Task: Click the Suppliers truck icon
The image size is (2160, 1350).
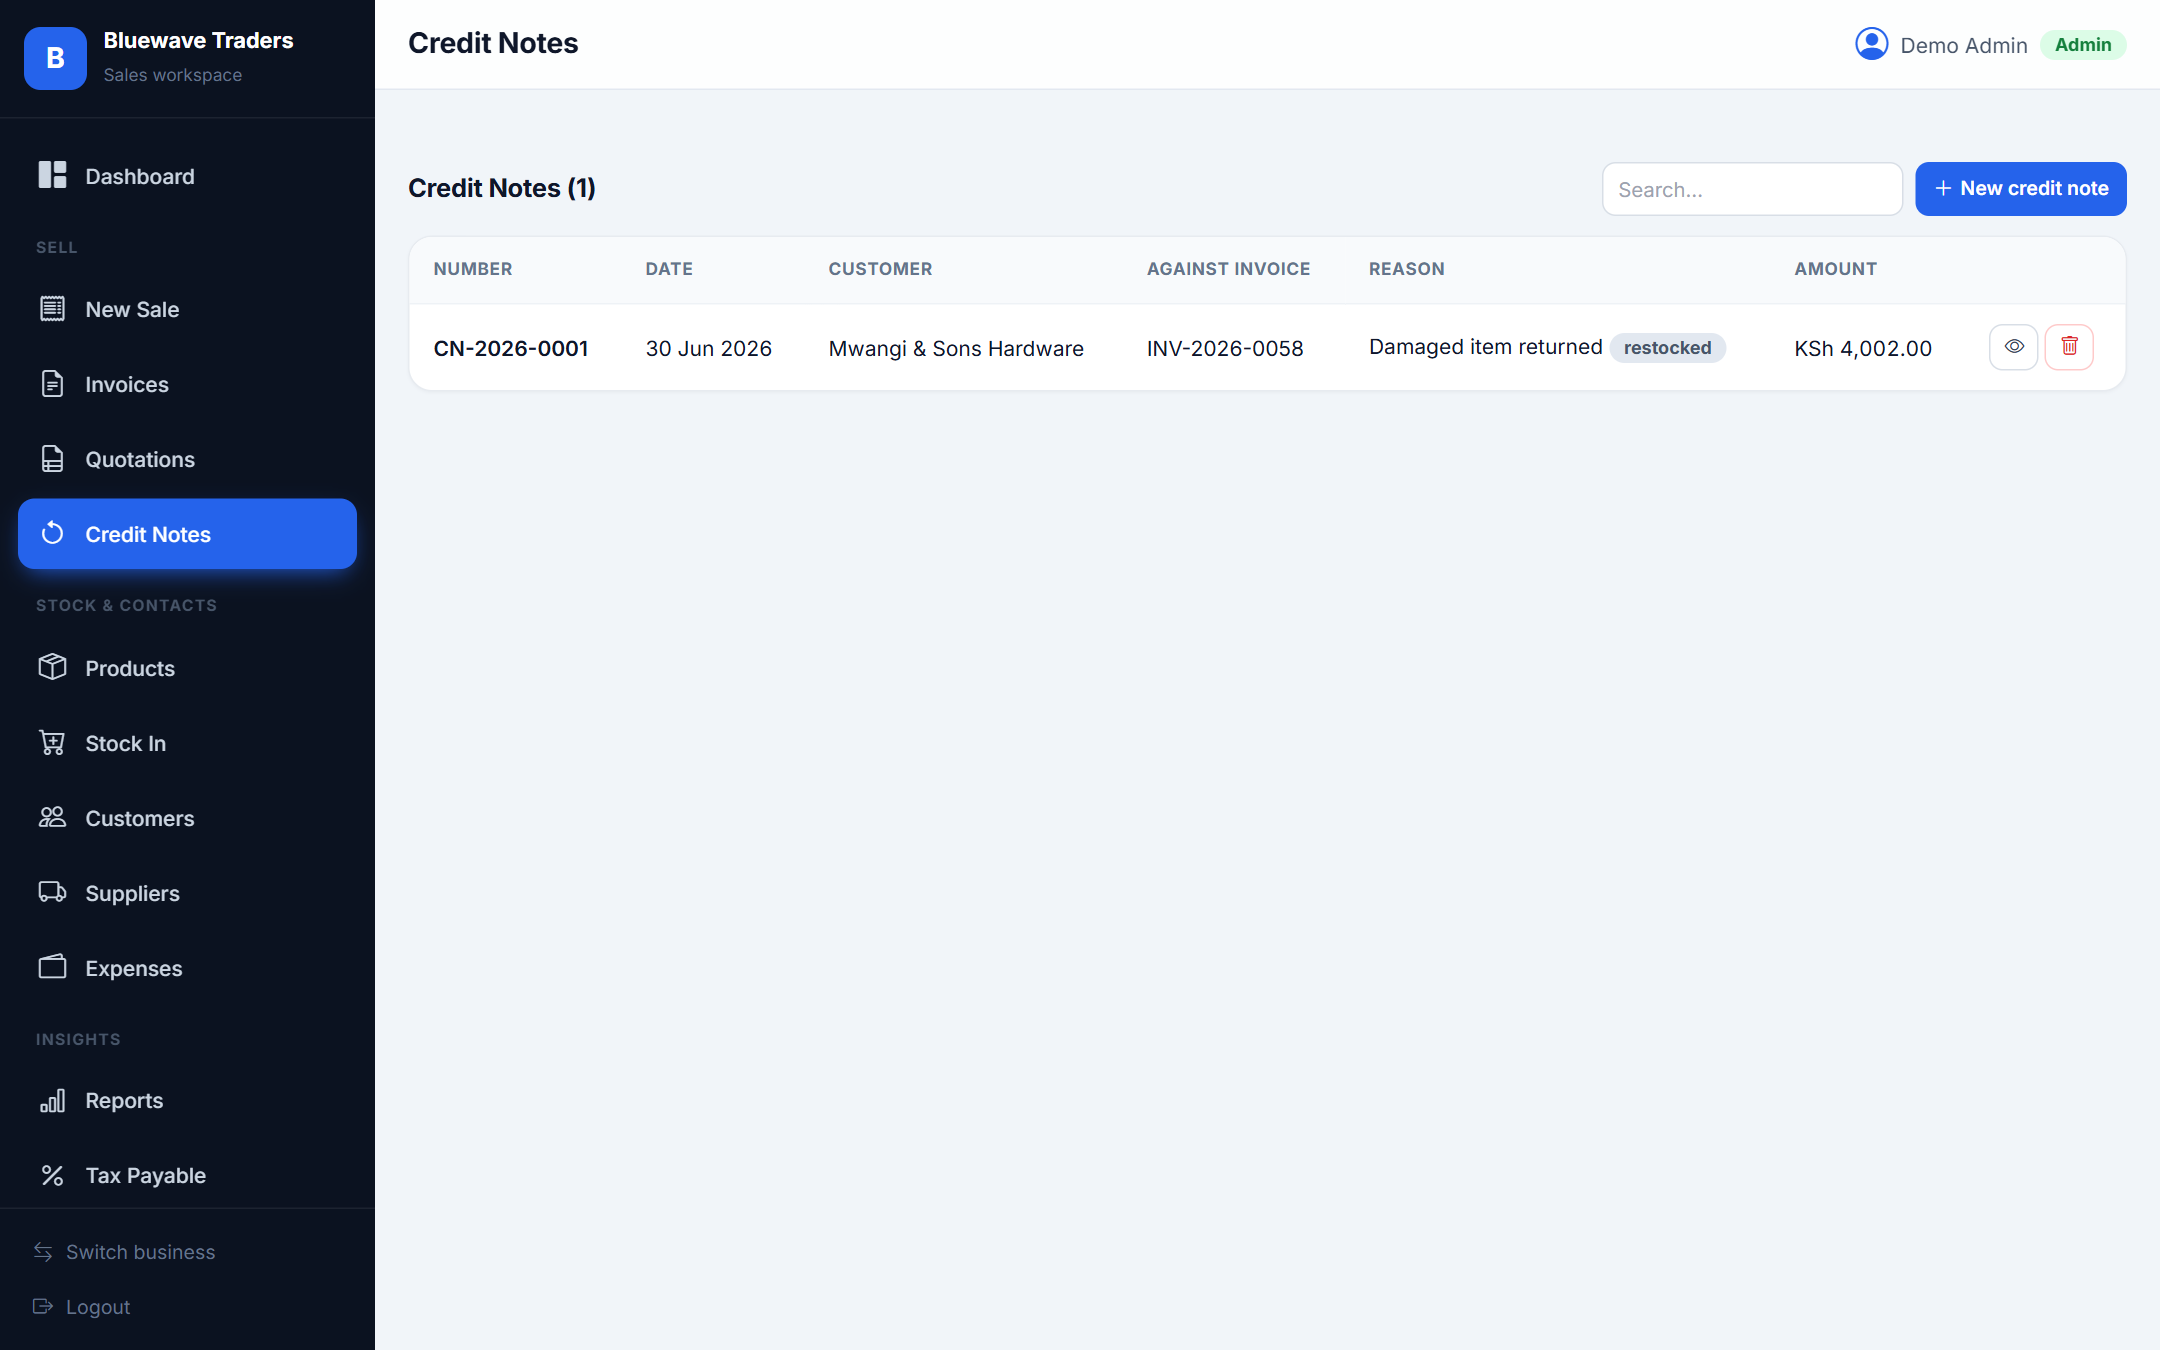Action: [x=52, y=892]
